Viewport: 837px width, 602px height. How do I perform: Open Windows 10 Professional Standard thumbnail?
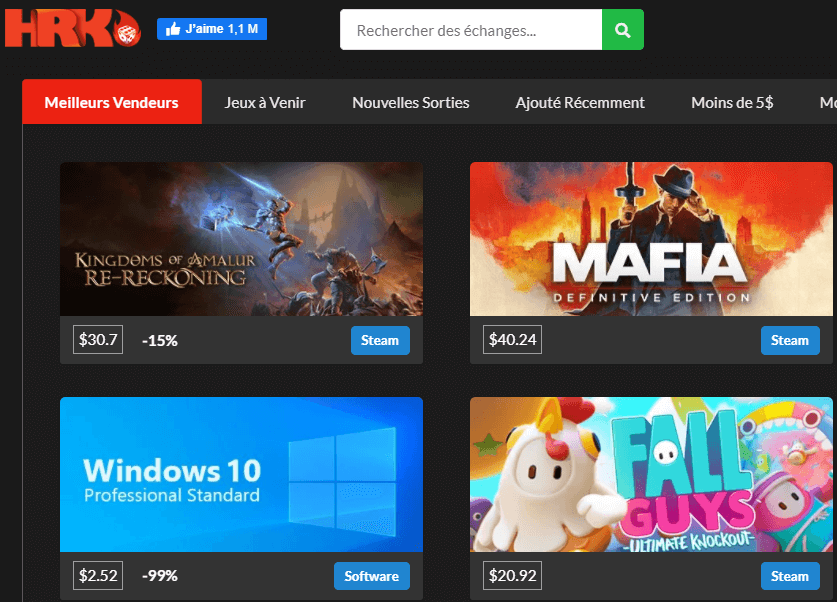tap(241, 474)
